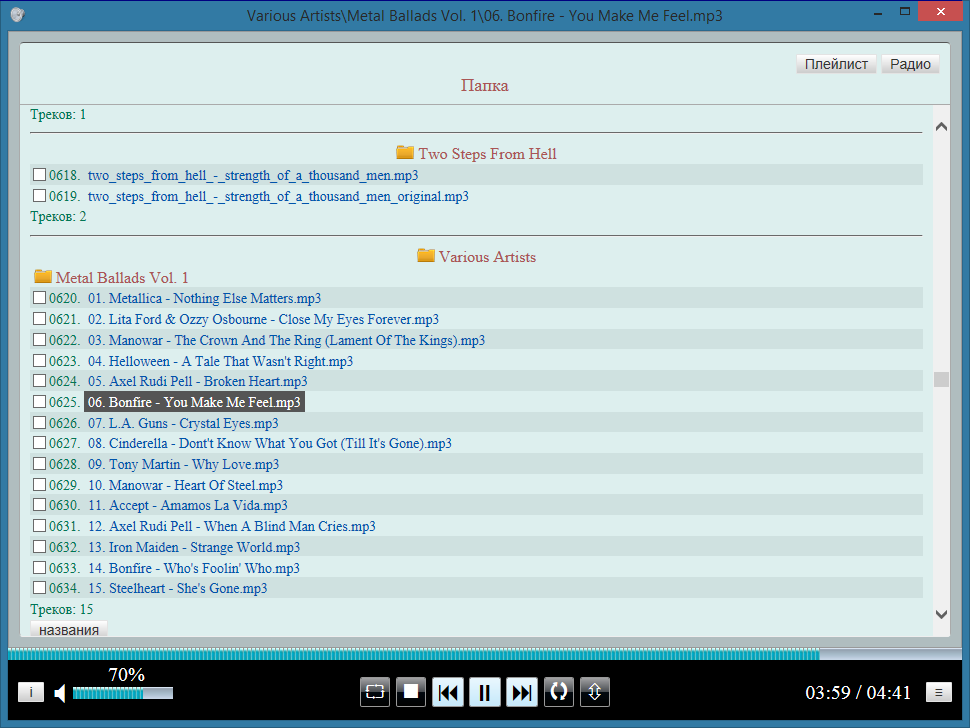Screen dimensions: 970x728
Task: Click the scrollbar up arrow
Action: (x=942, y=127)
